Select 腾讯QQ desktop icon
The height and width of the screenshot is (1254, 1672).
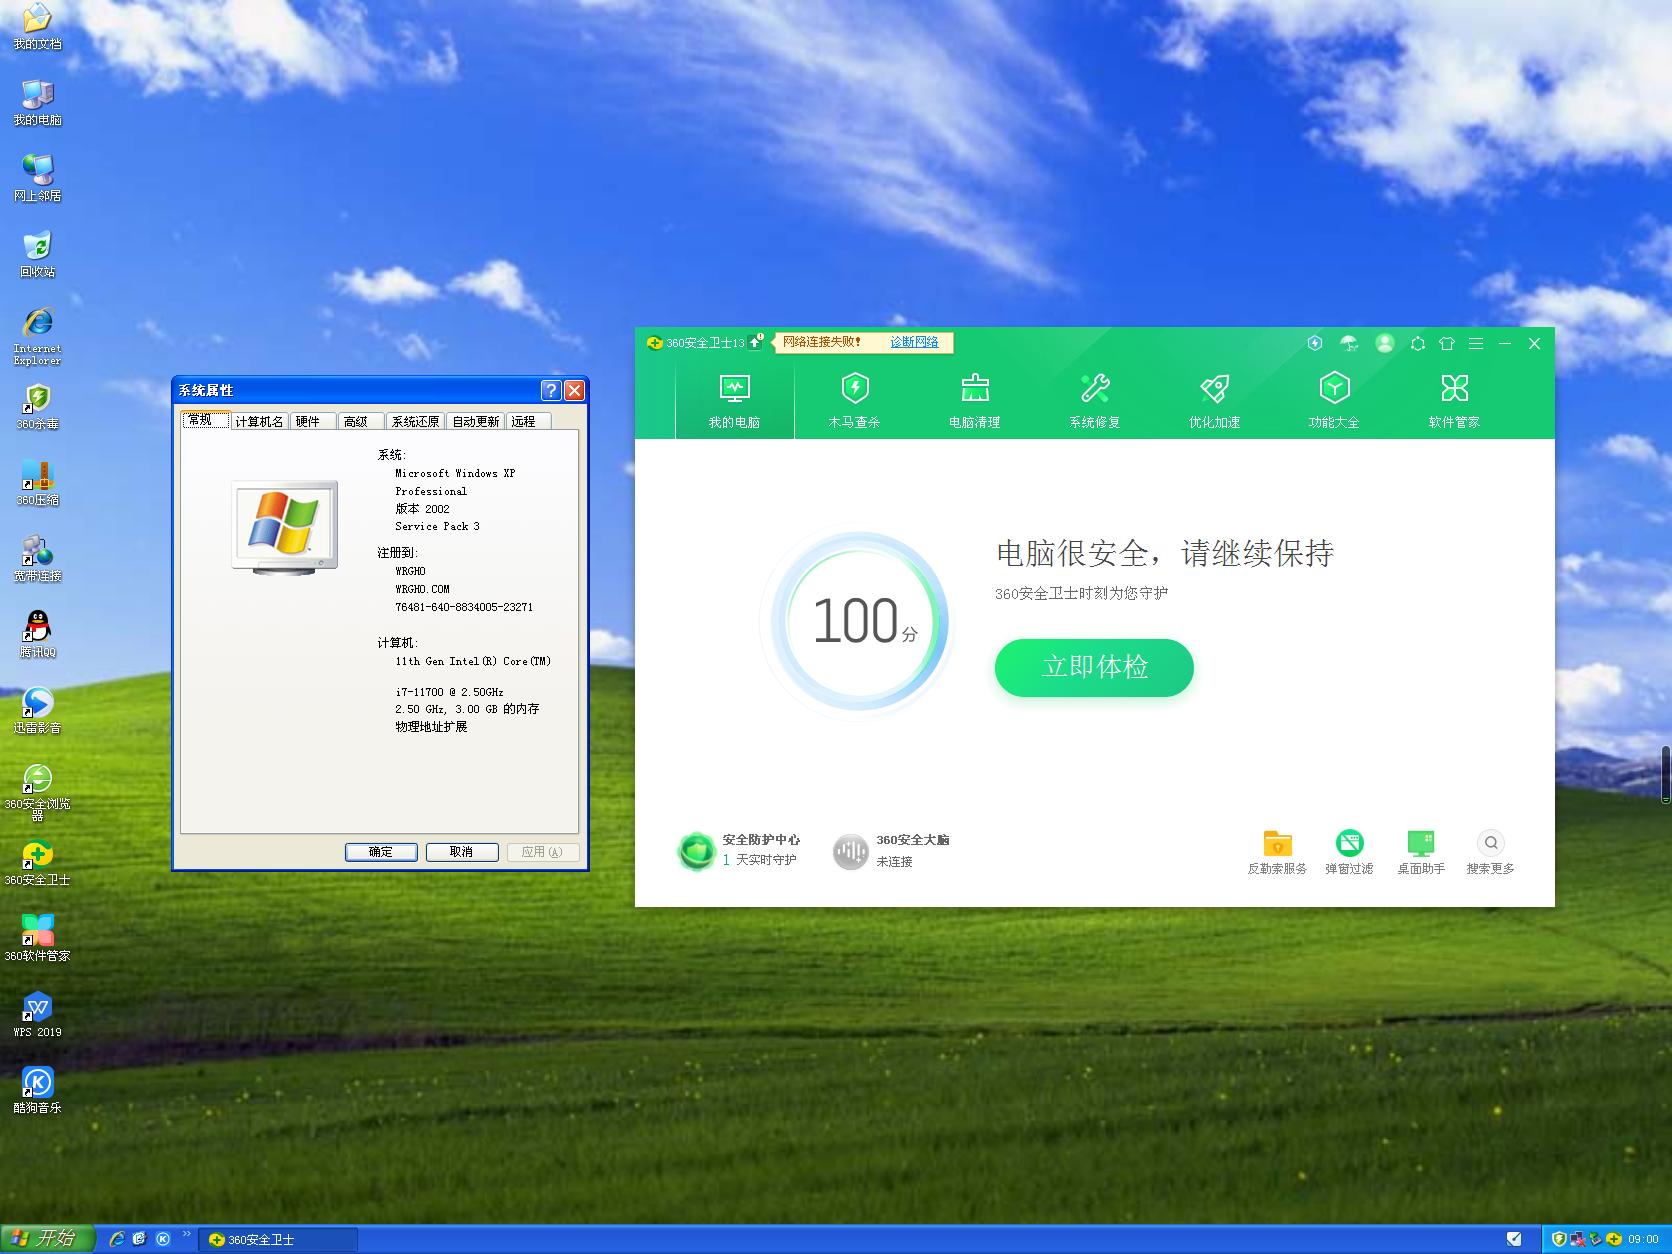[x=38, y=635]
